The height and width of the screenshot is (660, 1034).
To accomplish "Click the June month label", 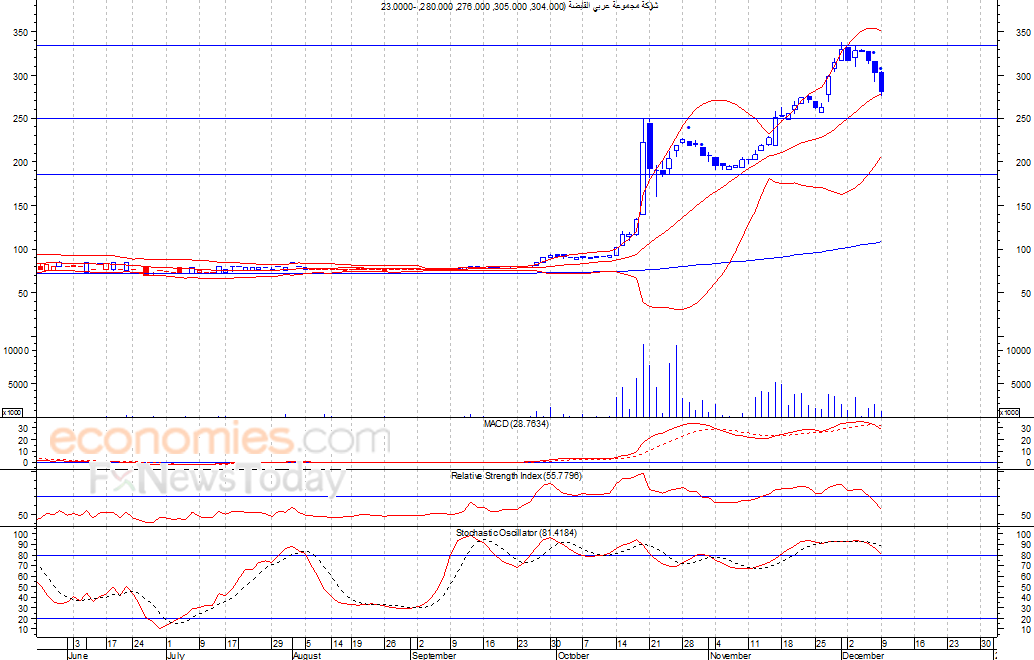I will (77, 656).
